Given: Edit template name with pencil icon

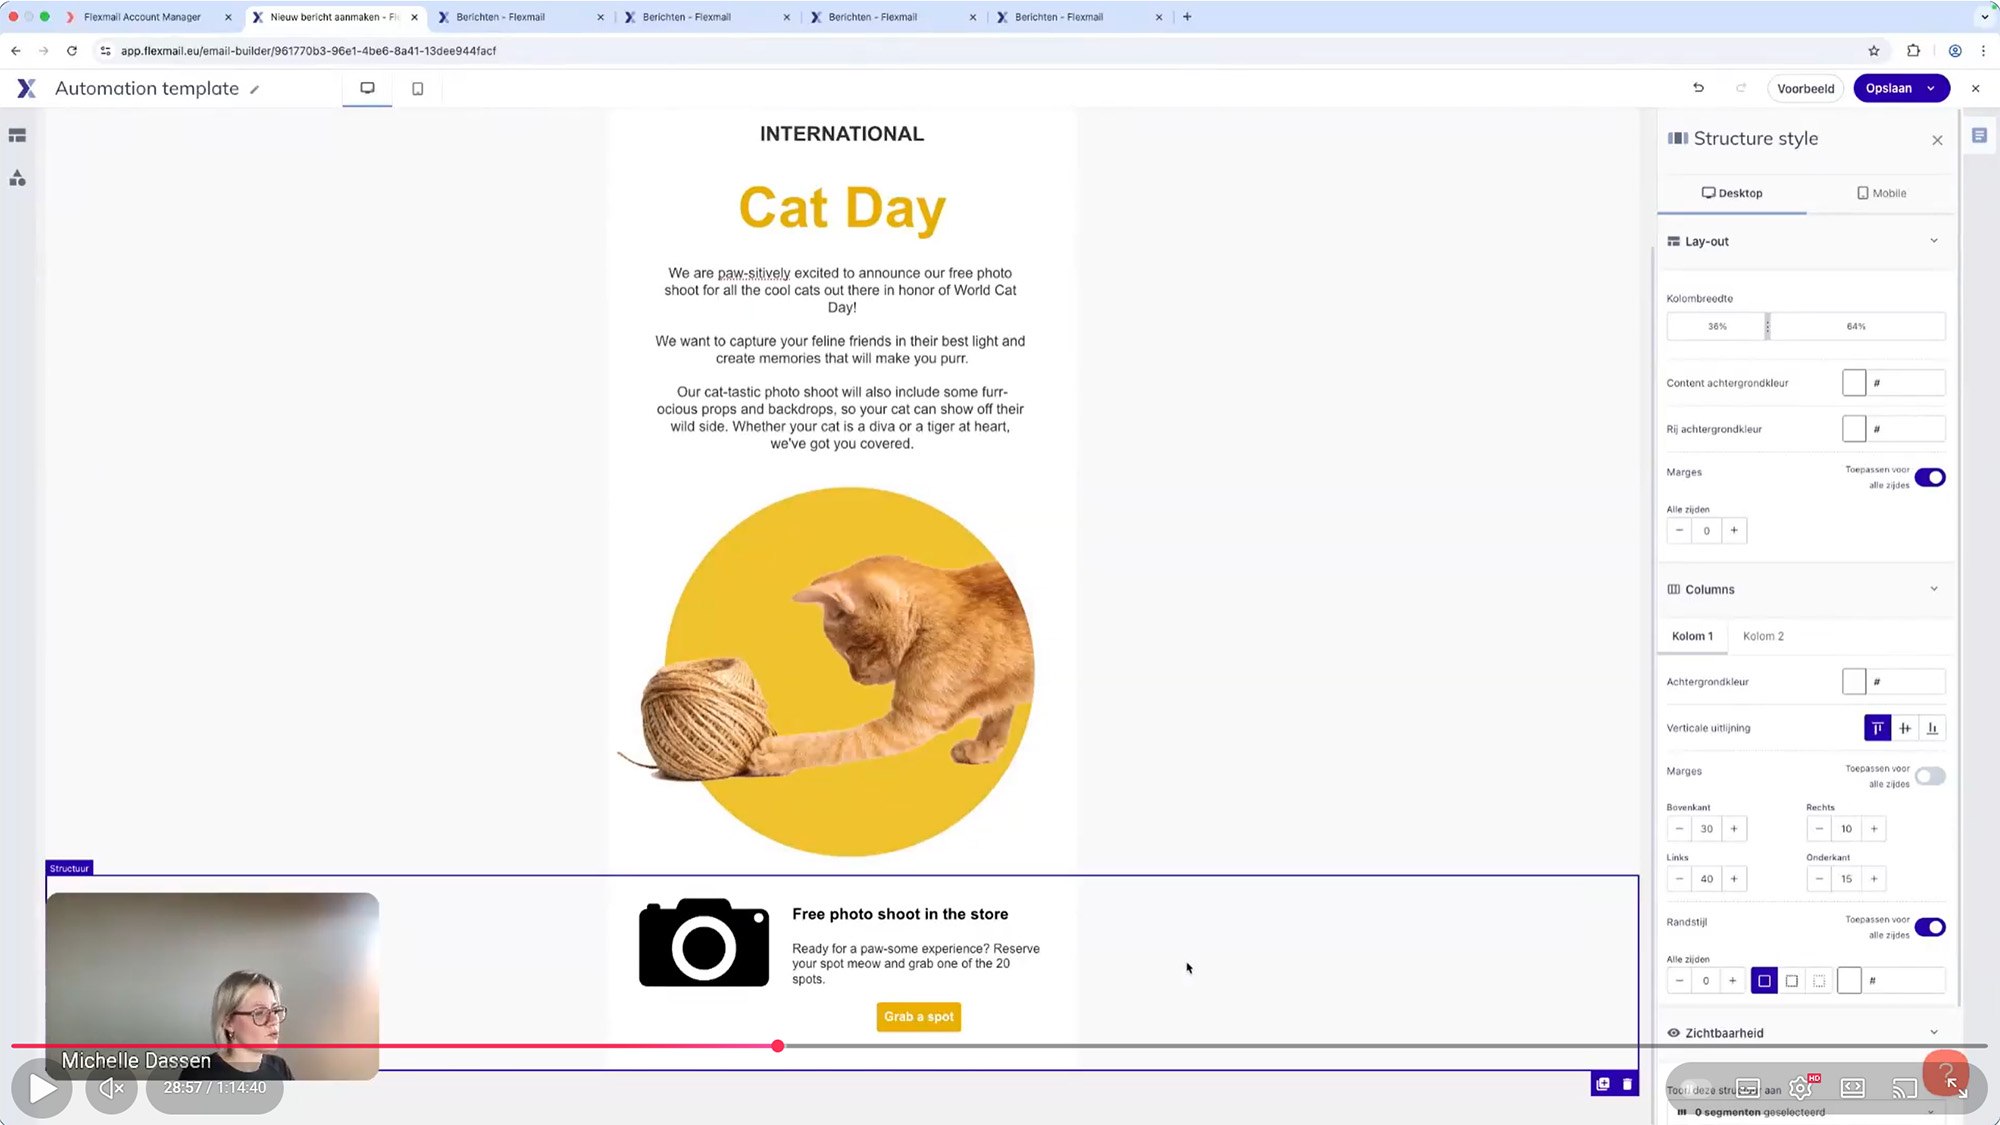Looking at the screenshot, I should click(255, 90).
